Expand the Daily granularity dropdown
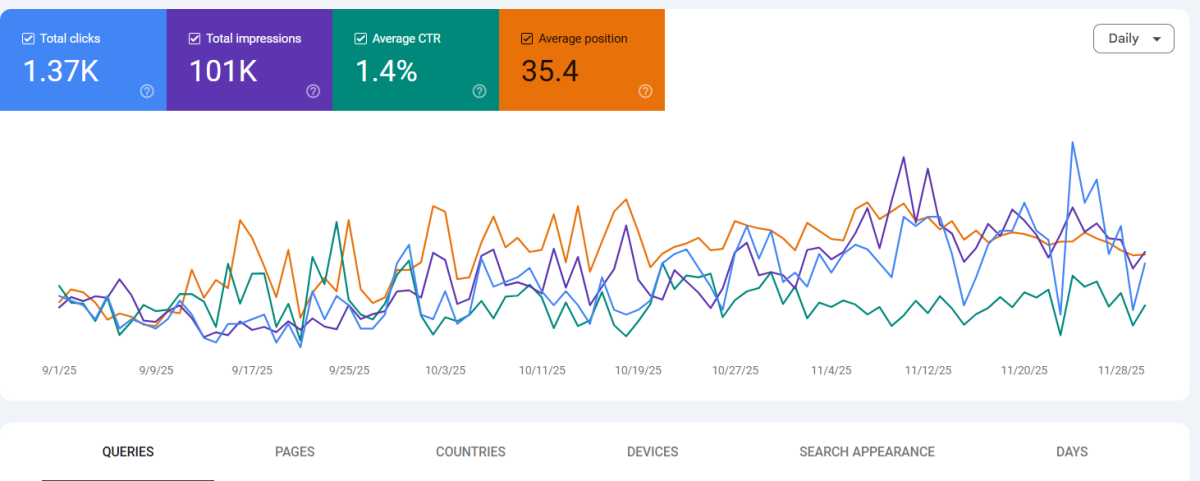This screenshot has width=1200, height=481. tap(1133, 39)
